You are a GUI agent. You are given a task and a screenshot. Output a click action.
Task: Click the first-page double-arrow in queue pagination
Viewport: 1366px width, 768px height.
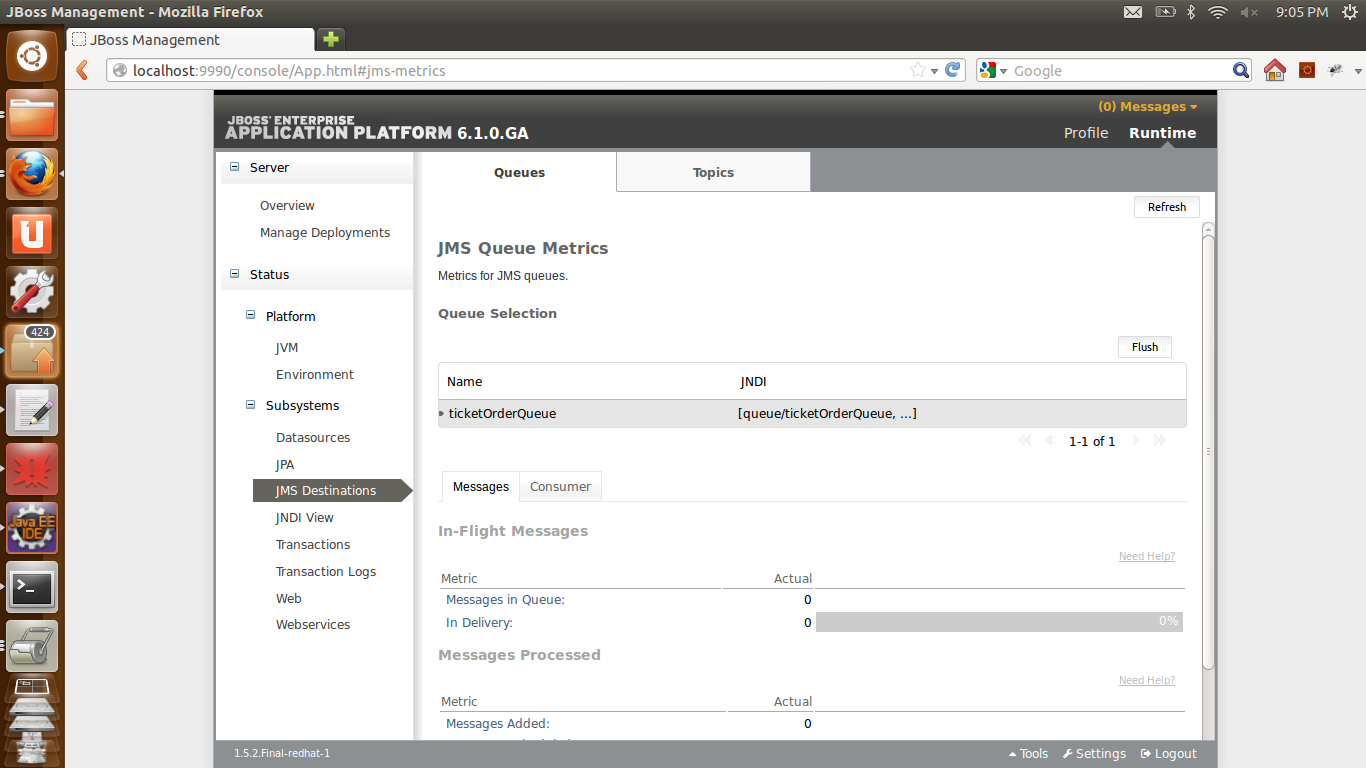[1024, 440]
